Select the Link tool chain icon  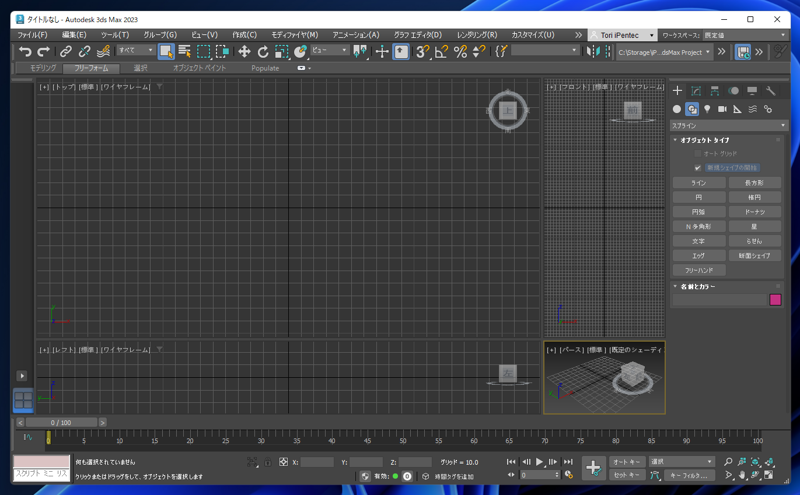[x=65, y=52]
